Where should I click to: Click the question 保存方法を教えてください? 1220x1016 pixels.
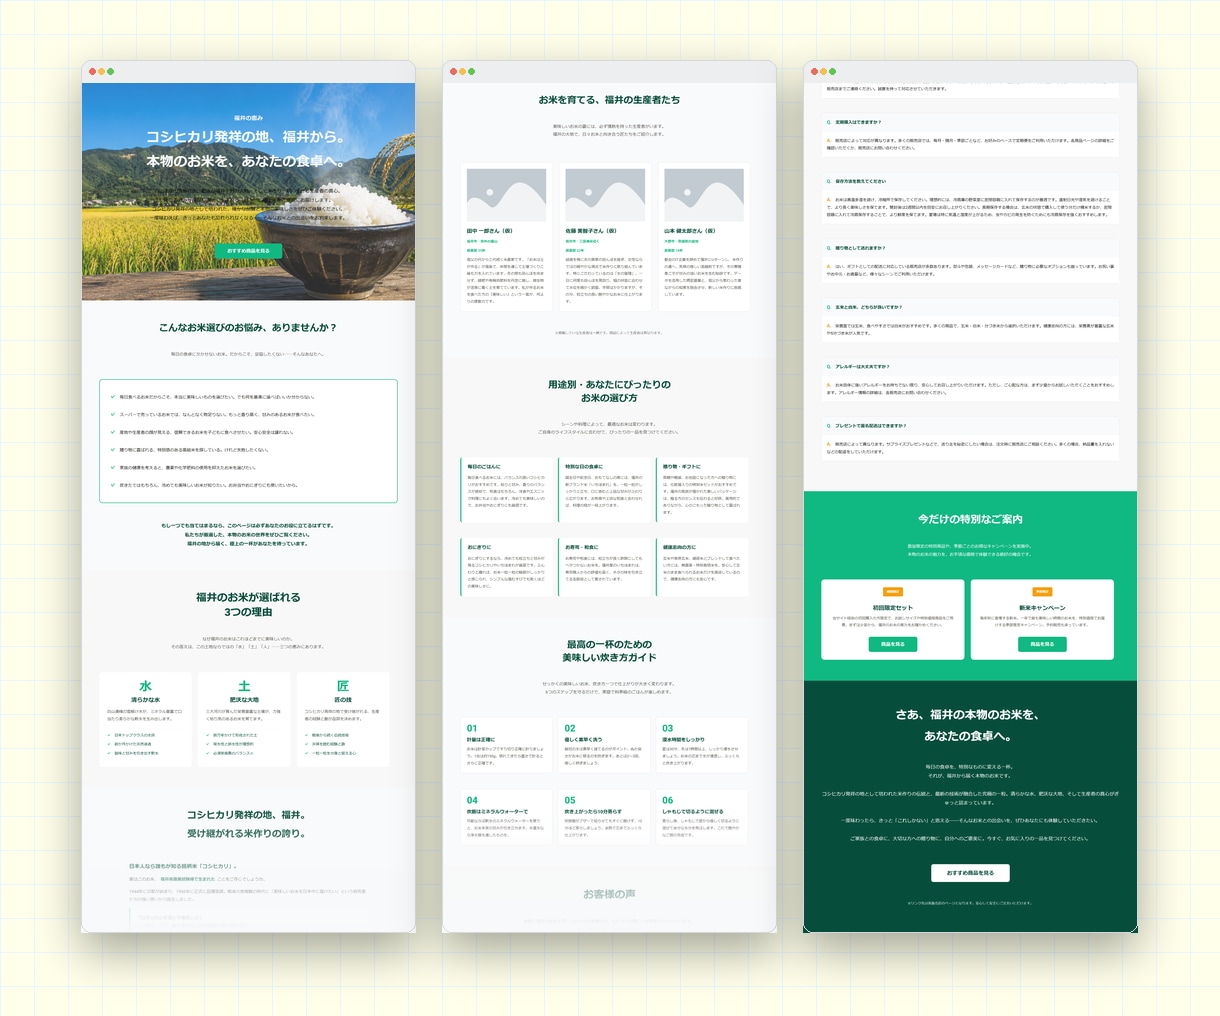[x=861, y=181]
